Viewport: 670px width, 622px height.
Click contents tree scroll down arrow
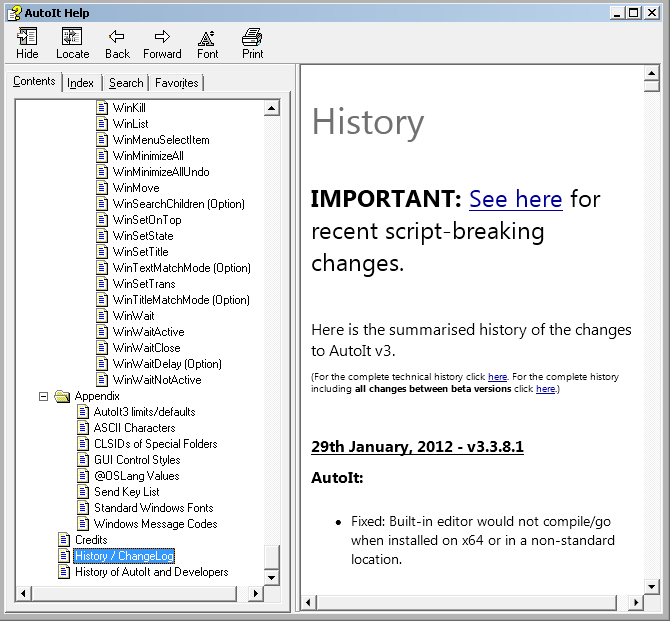[x=271, y=578]
